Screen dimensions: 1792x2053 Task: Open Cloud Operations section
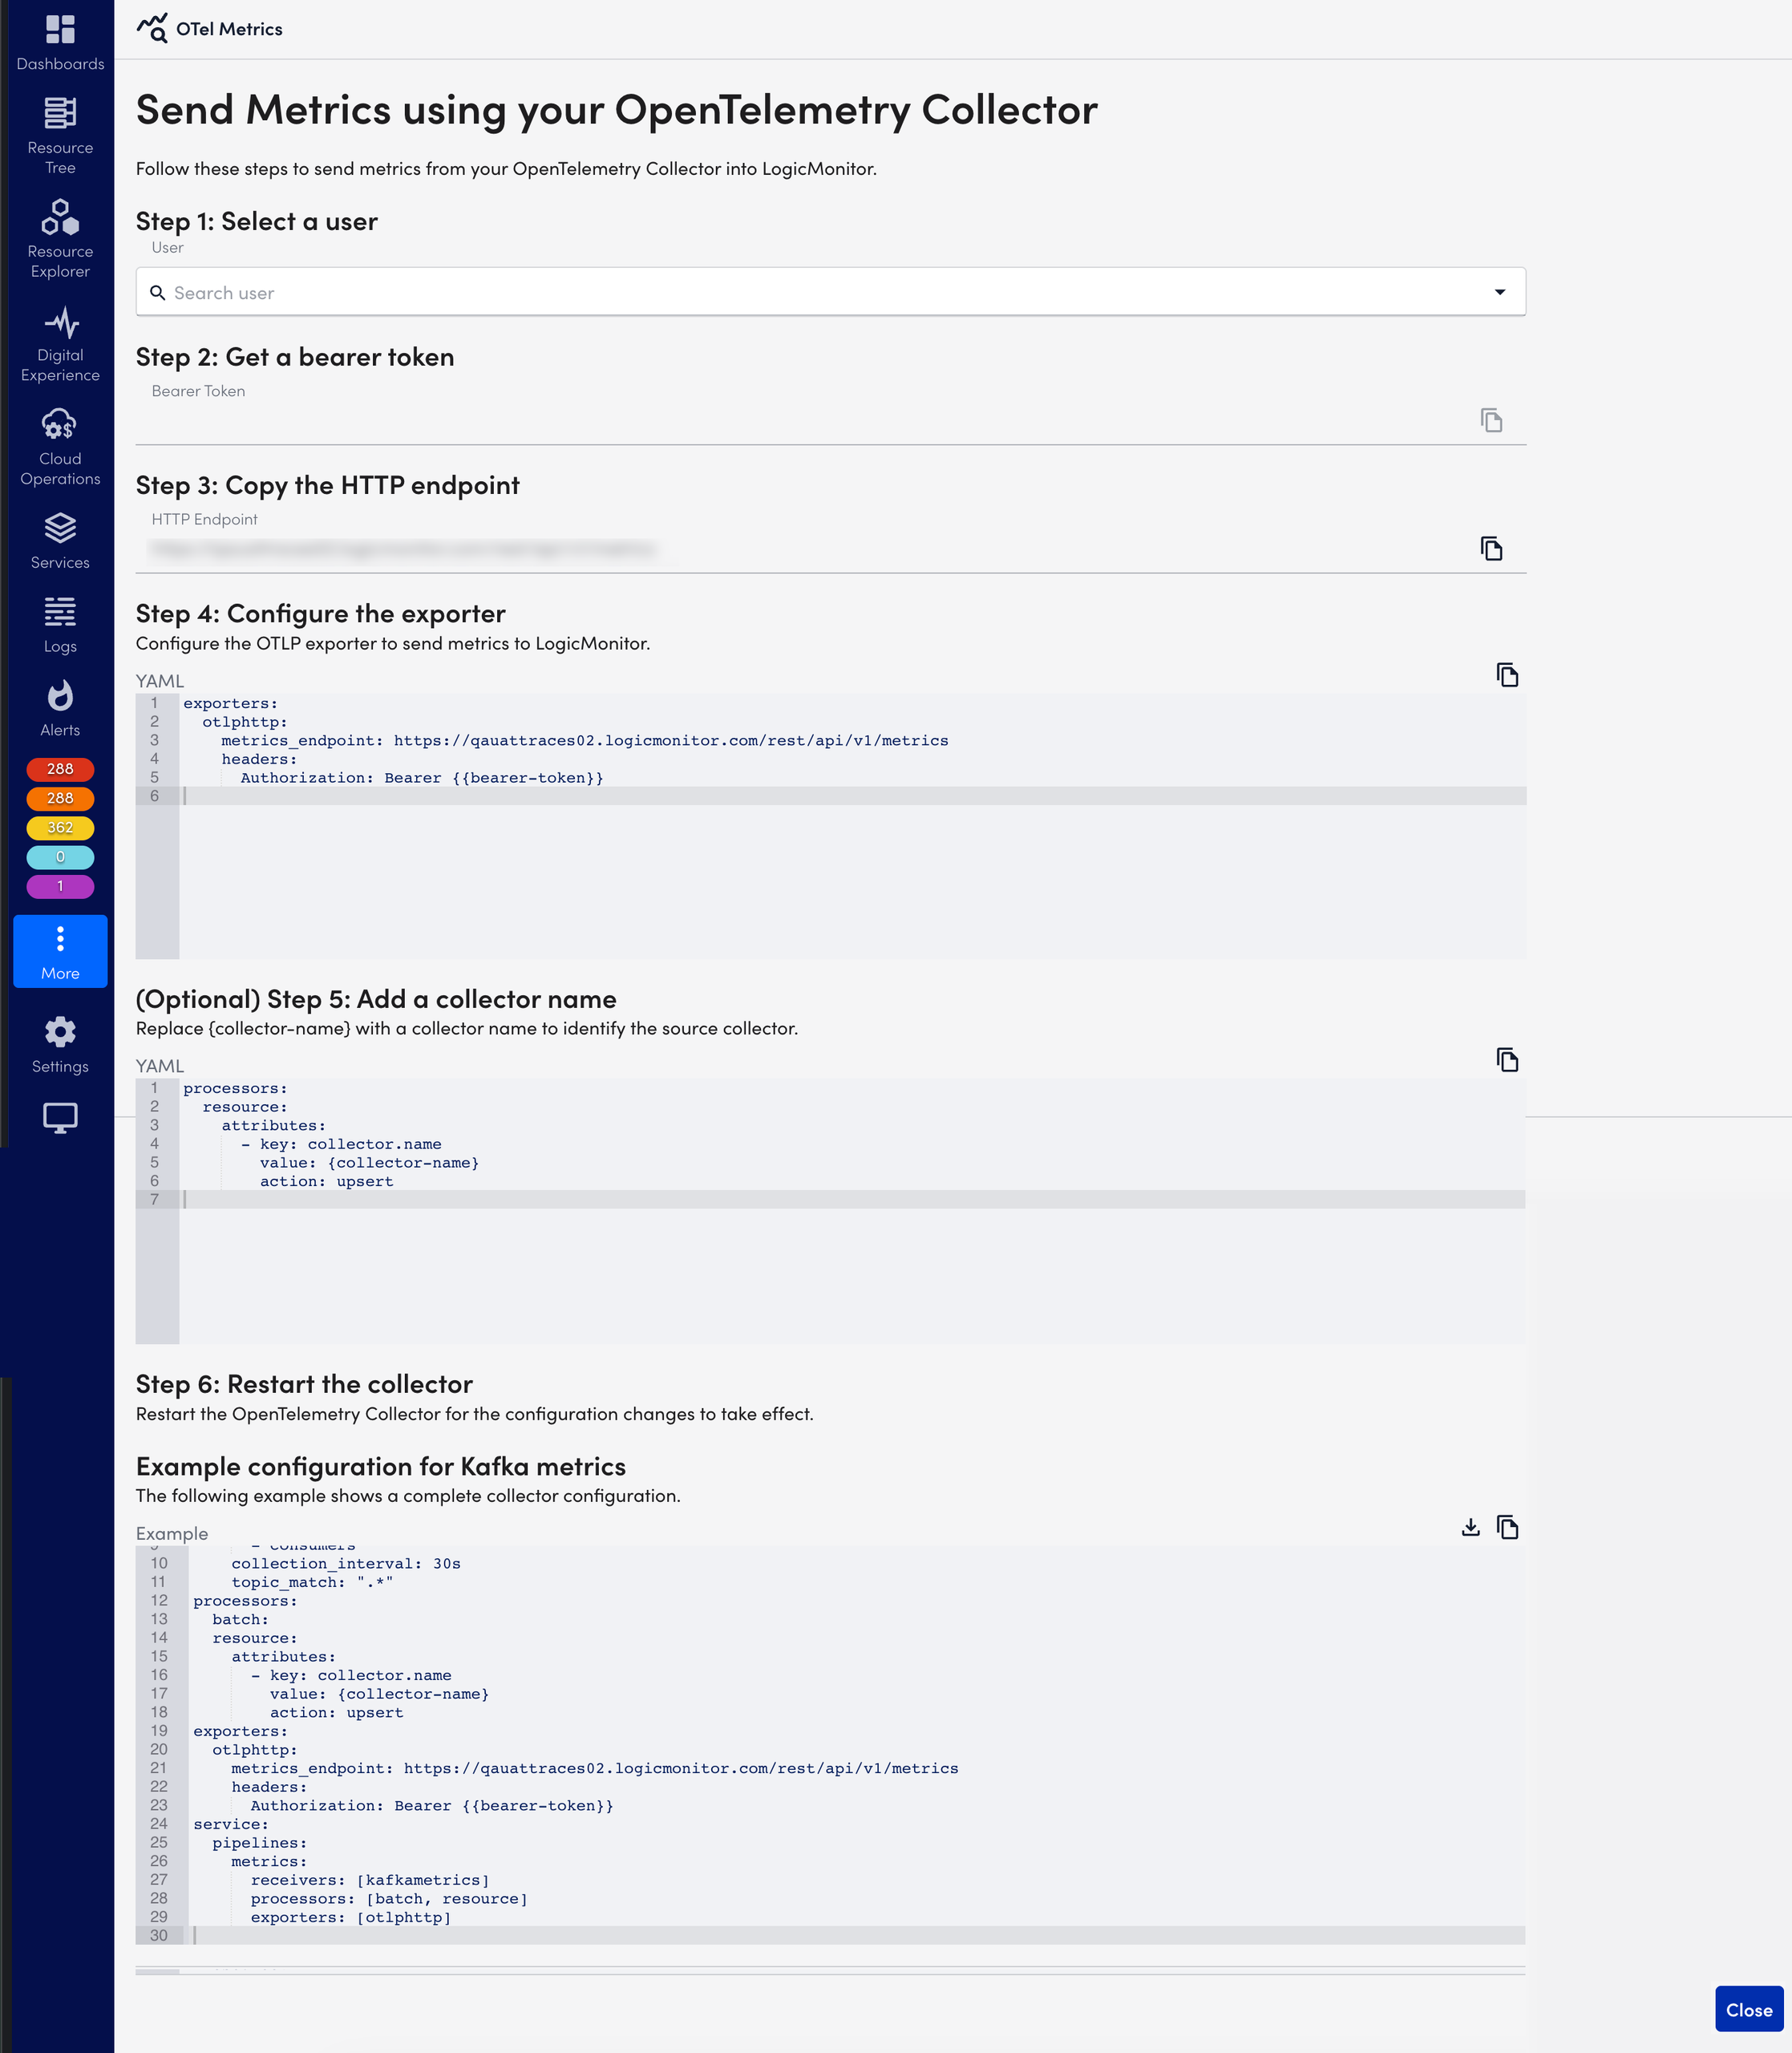coord(60,448)
